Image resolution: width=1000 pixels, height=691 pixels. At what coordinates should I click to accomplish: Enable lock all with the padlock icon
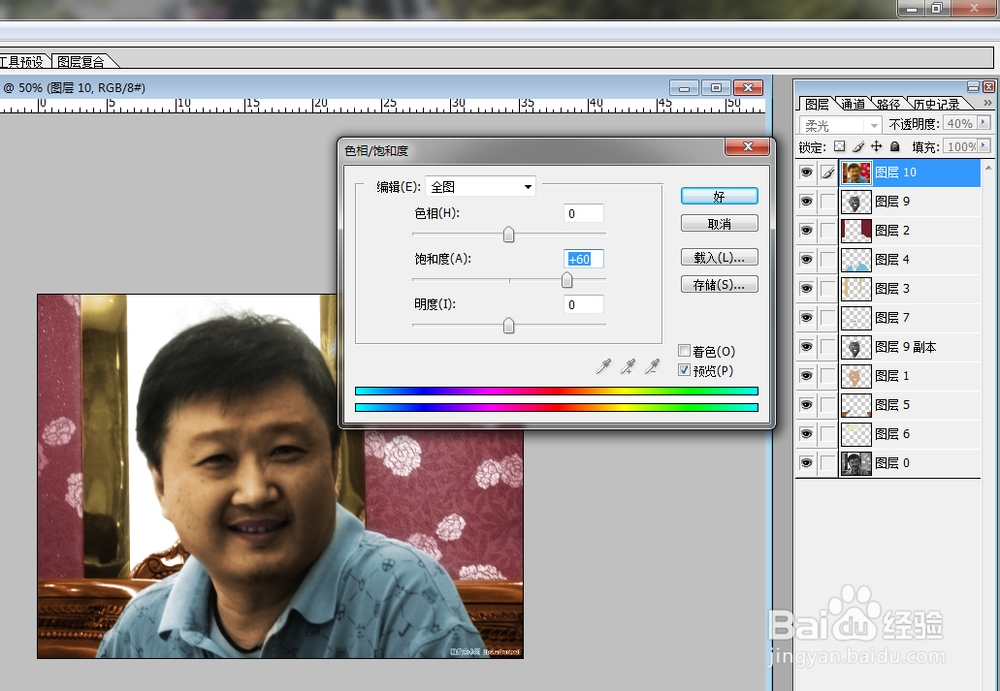click(x=895, y=147)
